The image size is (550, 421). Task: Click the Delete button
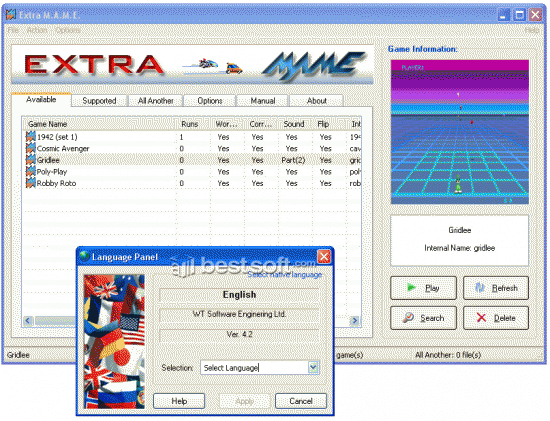(496, 318)
